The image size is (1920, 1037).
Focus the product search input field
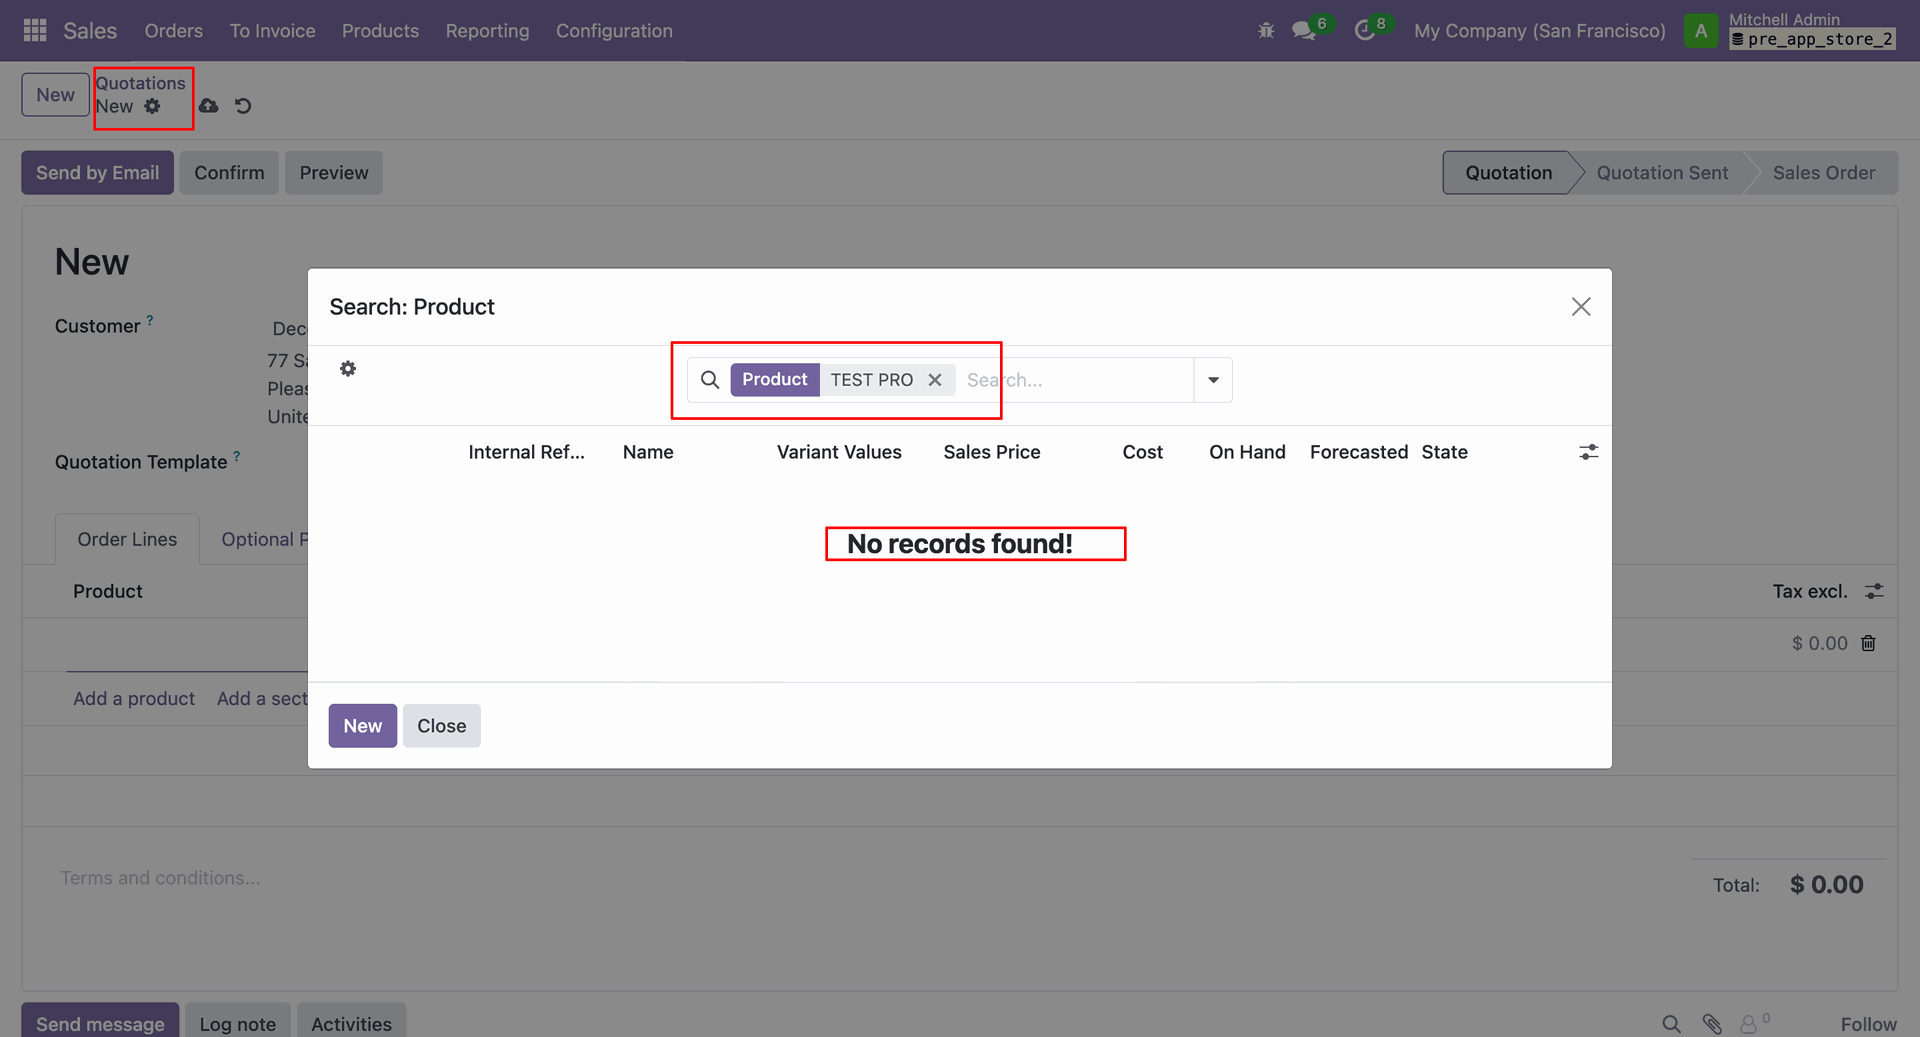(x=1075, y=380)
